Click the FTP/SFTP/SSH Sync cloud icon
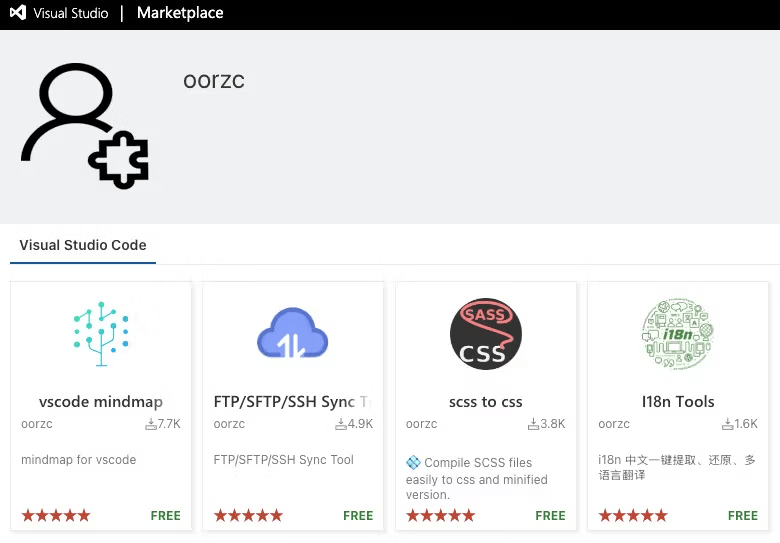Screen dimensions: 780x543 (x=293, y=334)
